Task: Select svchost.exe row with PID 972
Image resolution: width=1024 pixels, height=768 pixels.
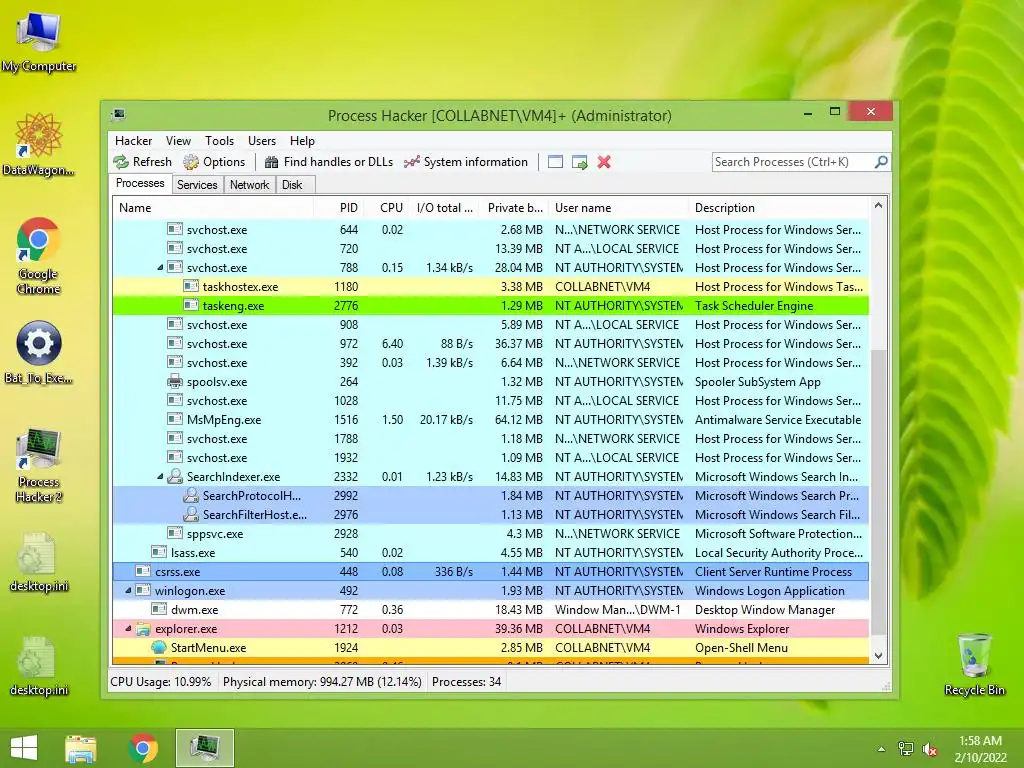Action: [490, 344]
